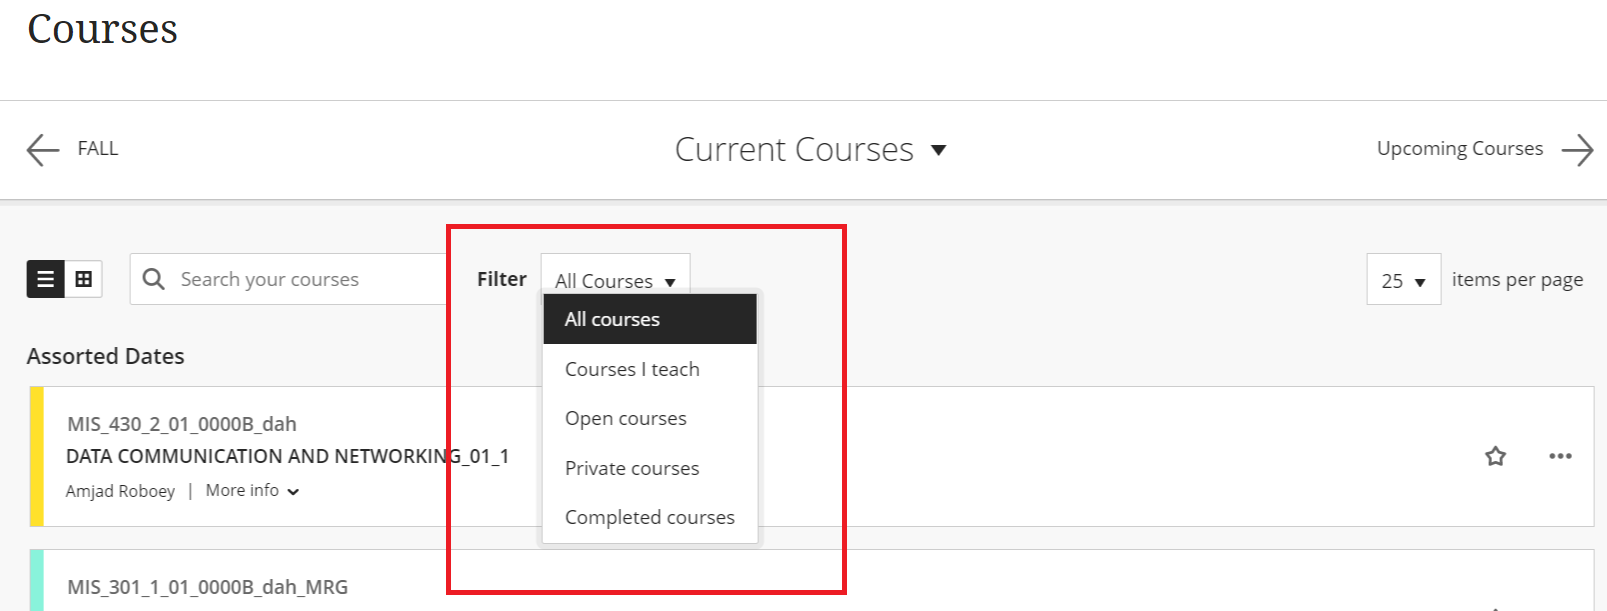Choose Courses I teach filter option

(632, 369)
